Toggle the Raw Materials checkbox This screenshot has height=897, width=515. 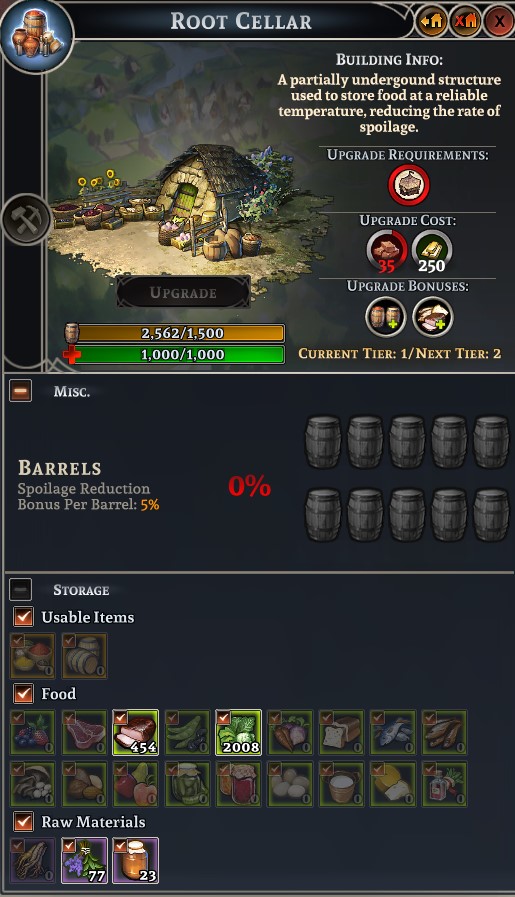23,821
